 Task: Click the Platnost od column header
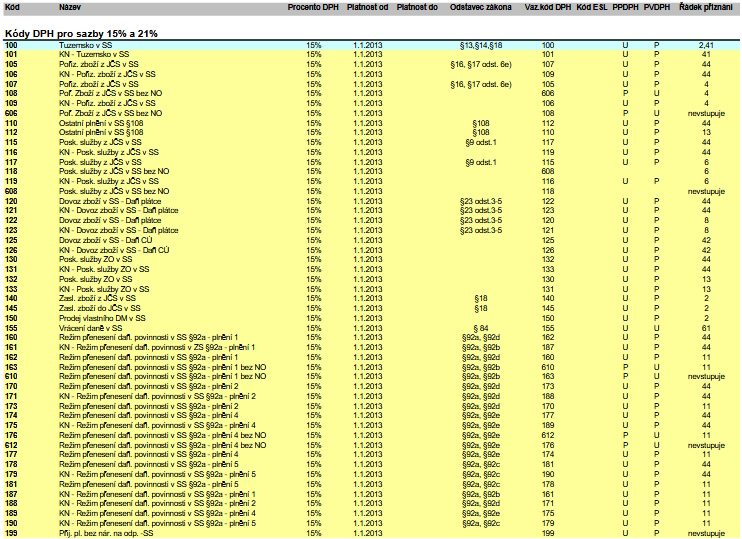click(367, 7)
